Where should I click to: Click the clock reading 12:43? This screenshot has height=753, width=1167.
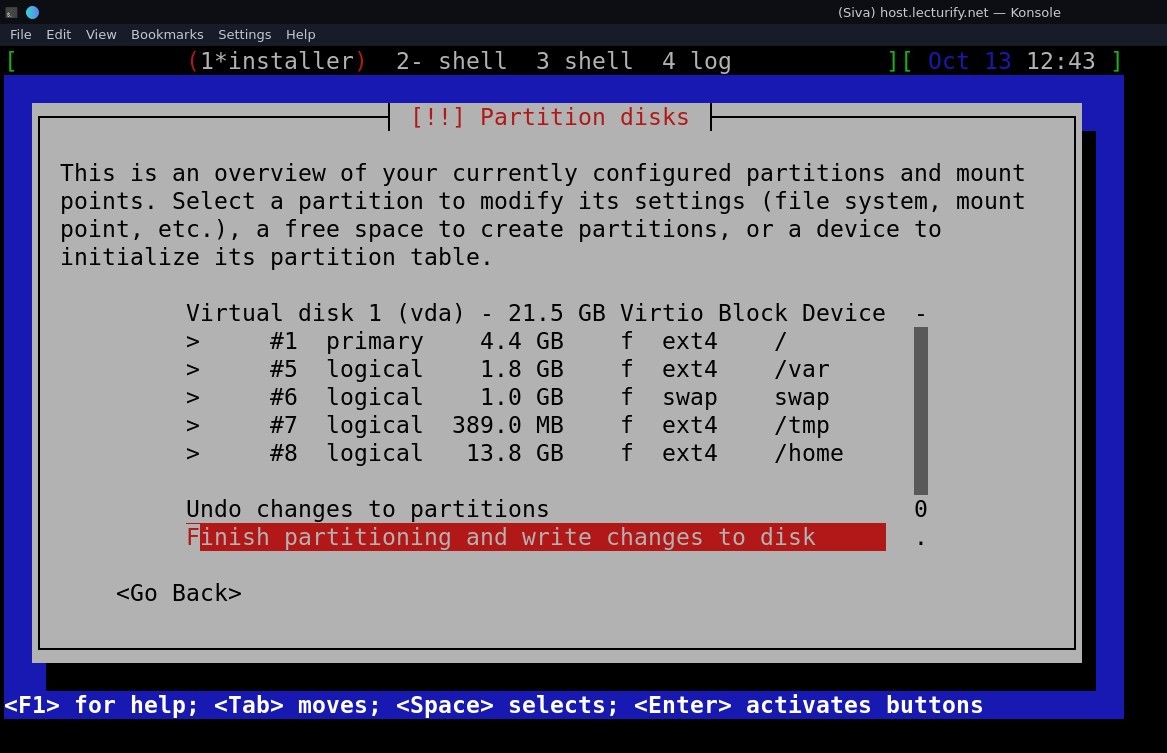[1061, 61]
